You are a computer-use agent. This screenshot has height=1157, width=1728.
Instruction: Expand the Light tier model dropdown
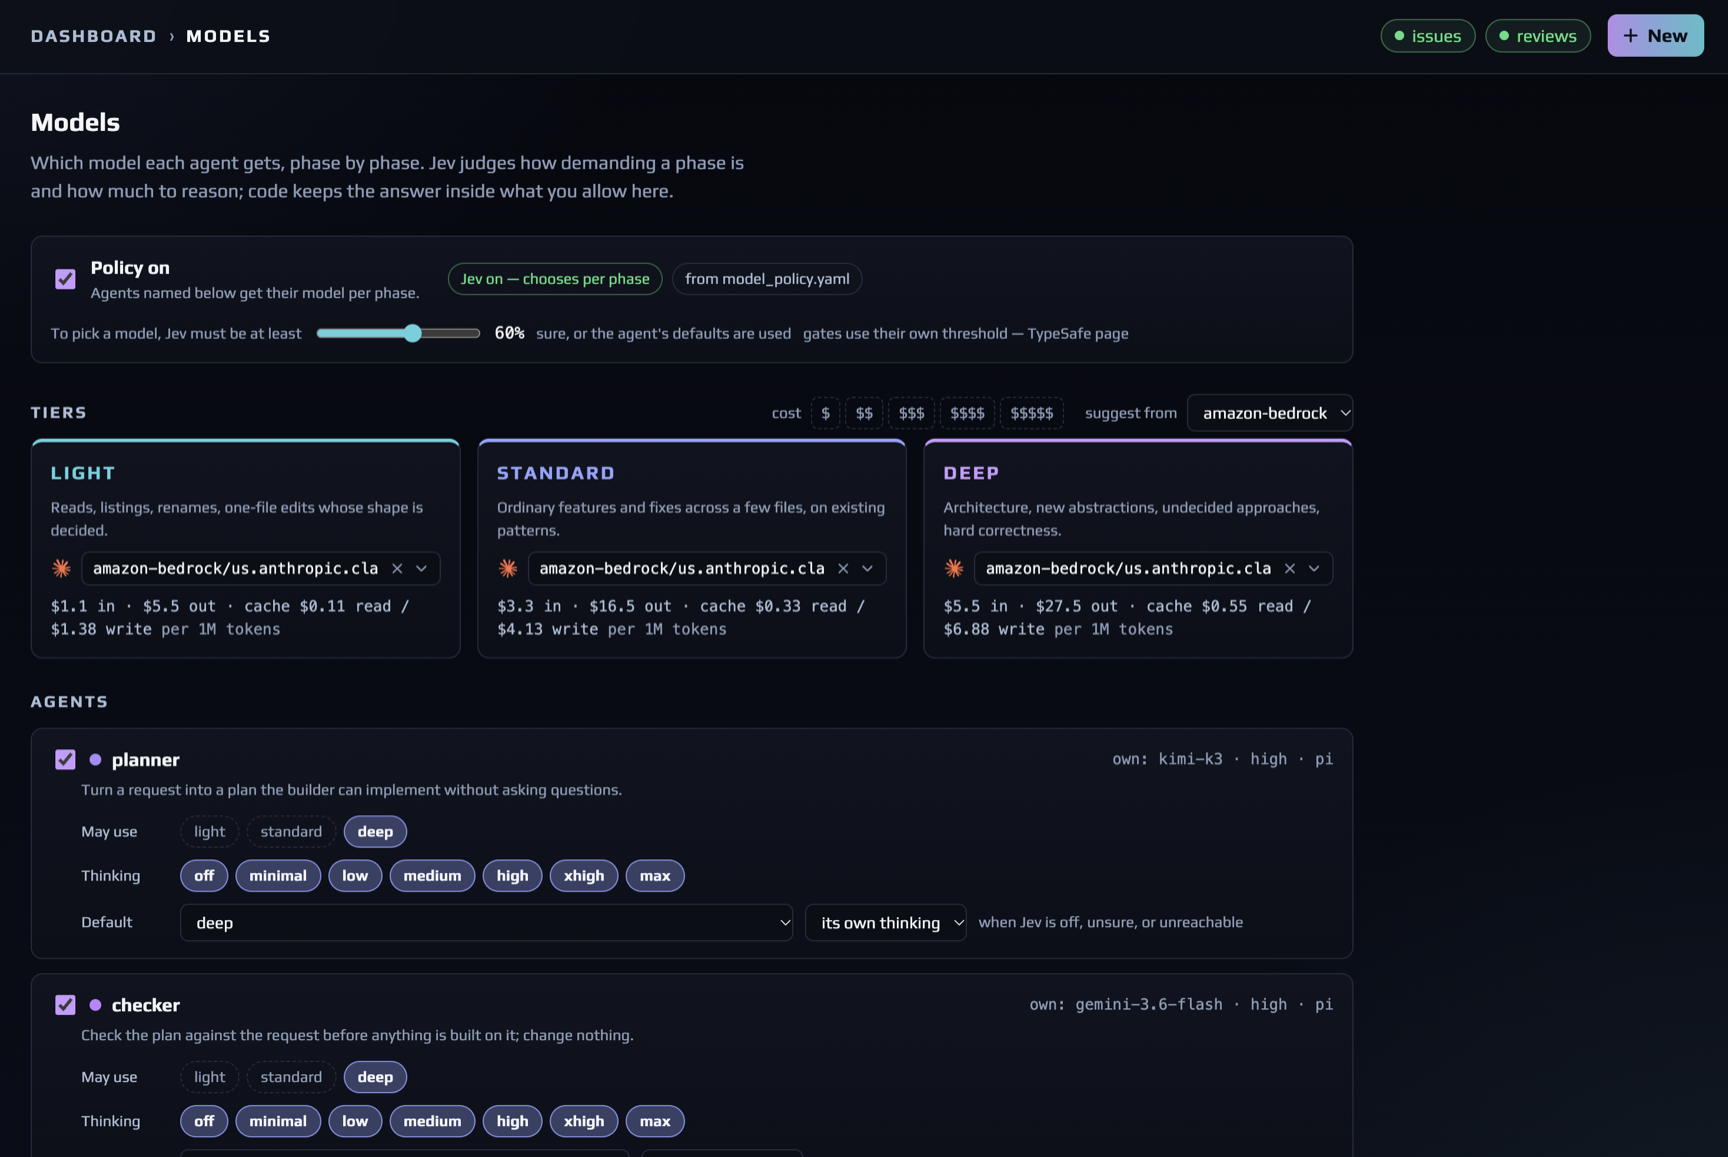pyautogui.click(x=422, y=568)
